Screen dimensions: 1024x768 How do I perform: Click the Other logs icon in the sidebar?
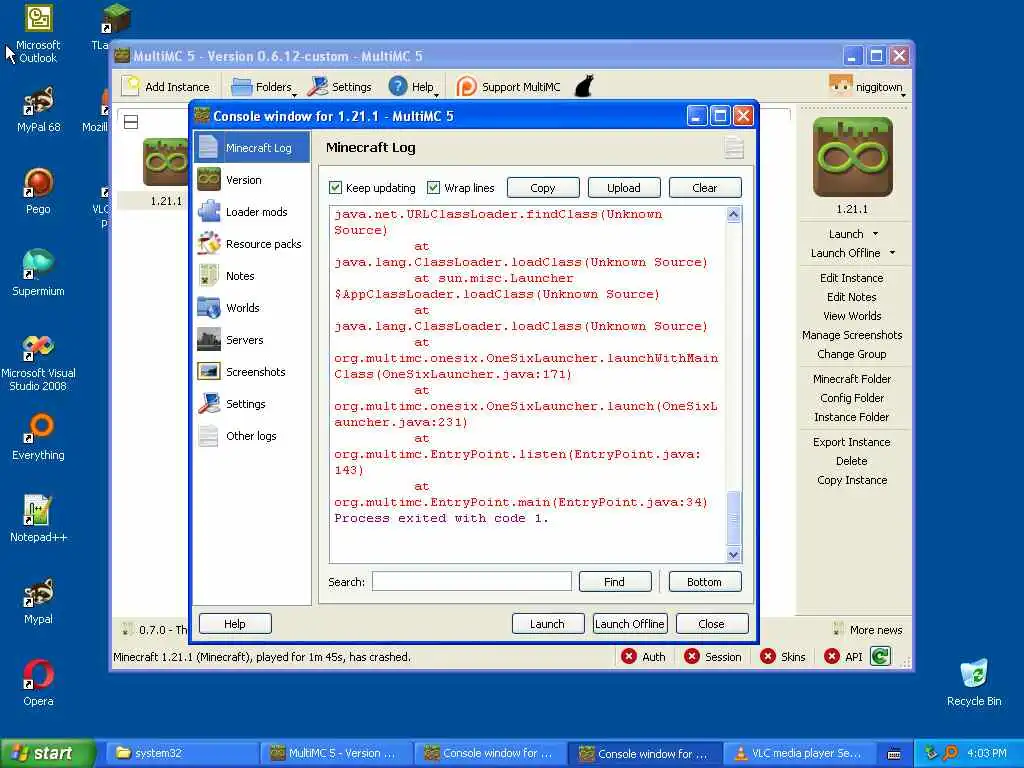pyautogui.click(x=209, y=436)
